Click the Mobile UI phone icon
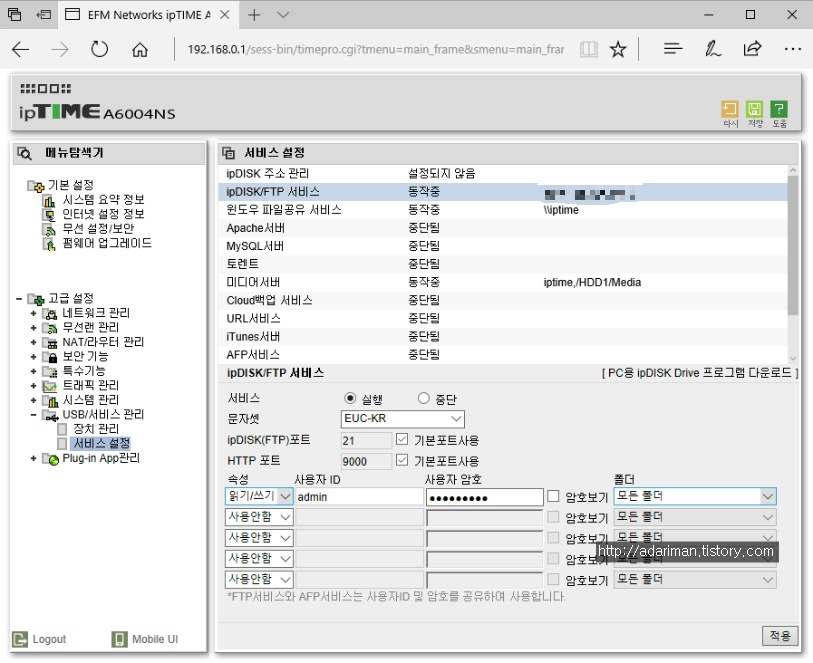Viewport: 813px width, 663px height. 119,639
